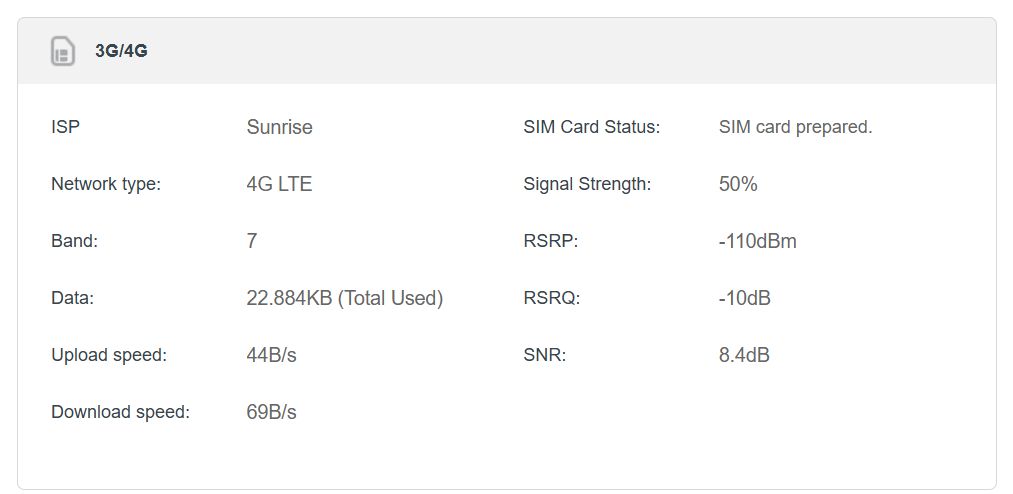Select the 4G LTE value
This screenshot has height=494, width=1013.
coord(279,184)
